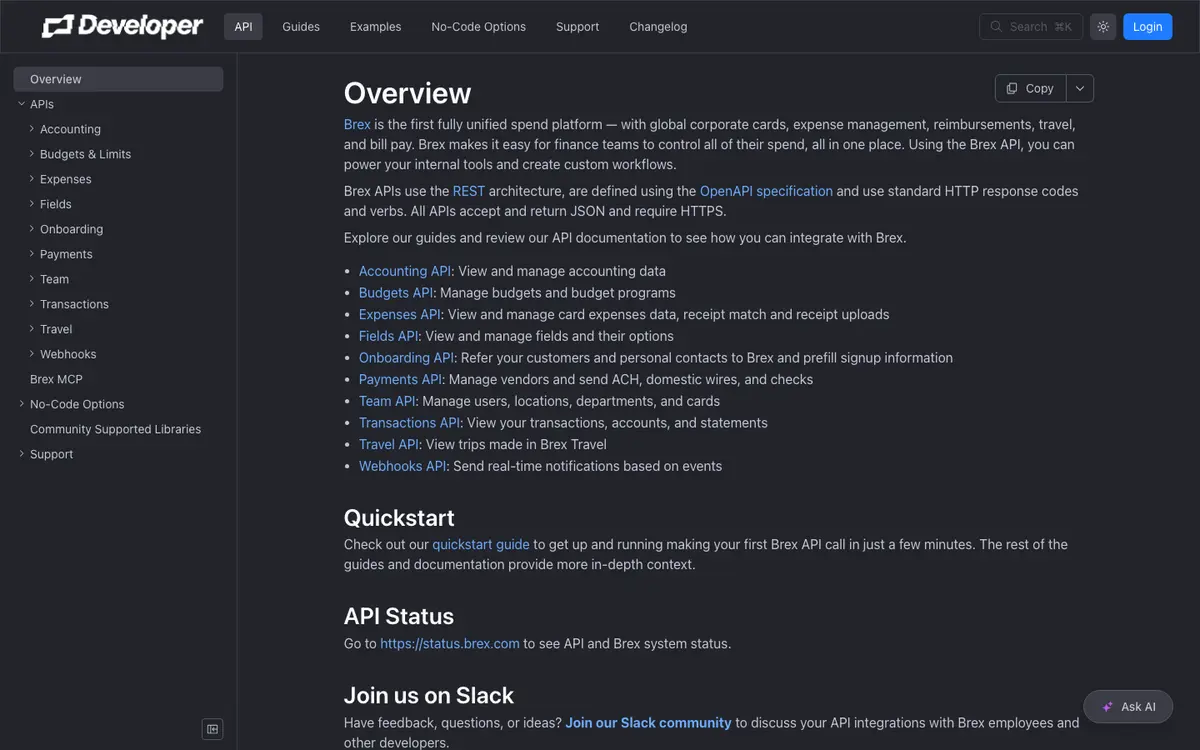Open Community Supported Libraries page
The width and height of the screenshot is (1200, 750).
pyautogui.click(x=118, y=429)
